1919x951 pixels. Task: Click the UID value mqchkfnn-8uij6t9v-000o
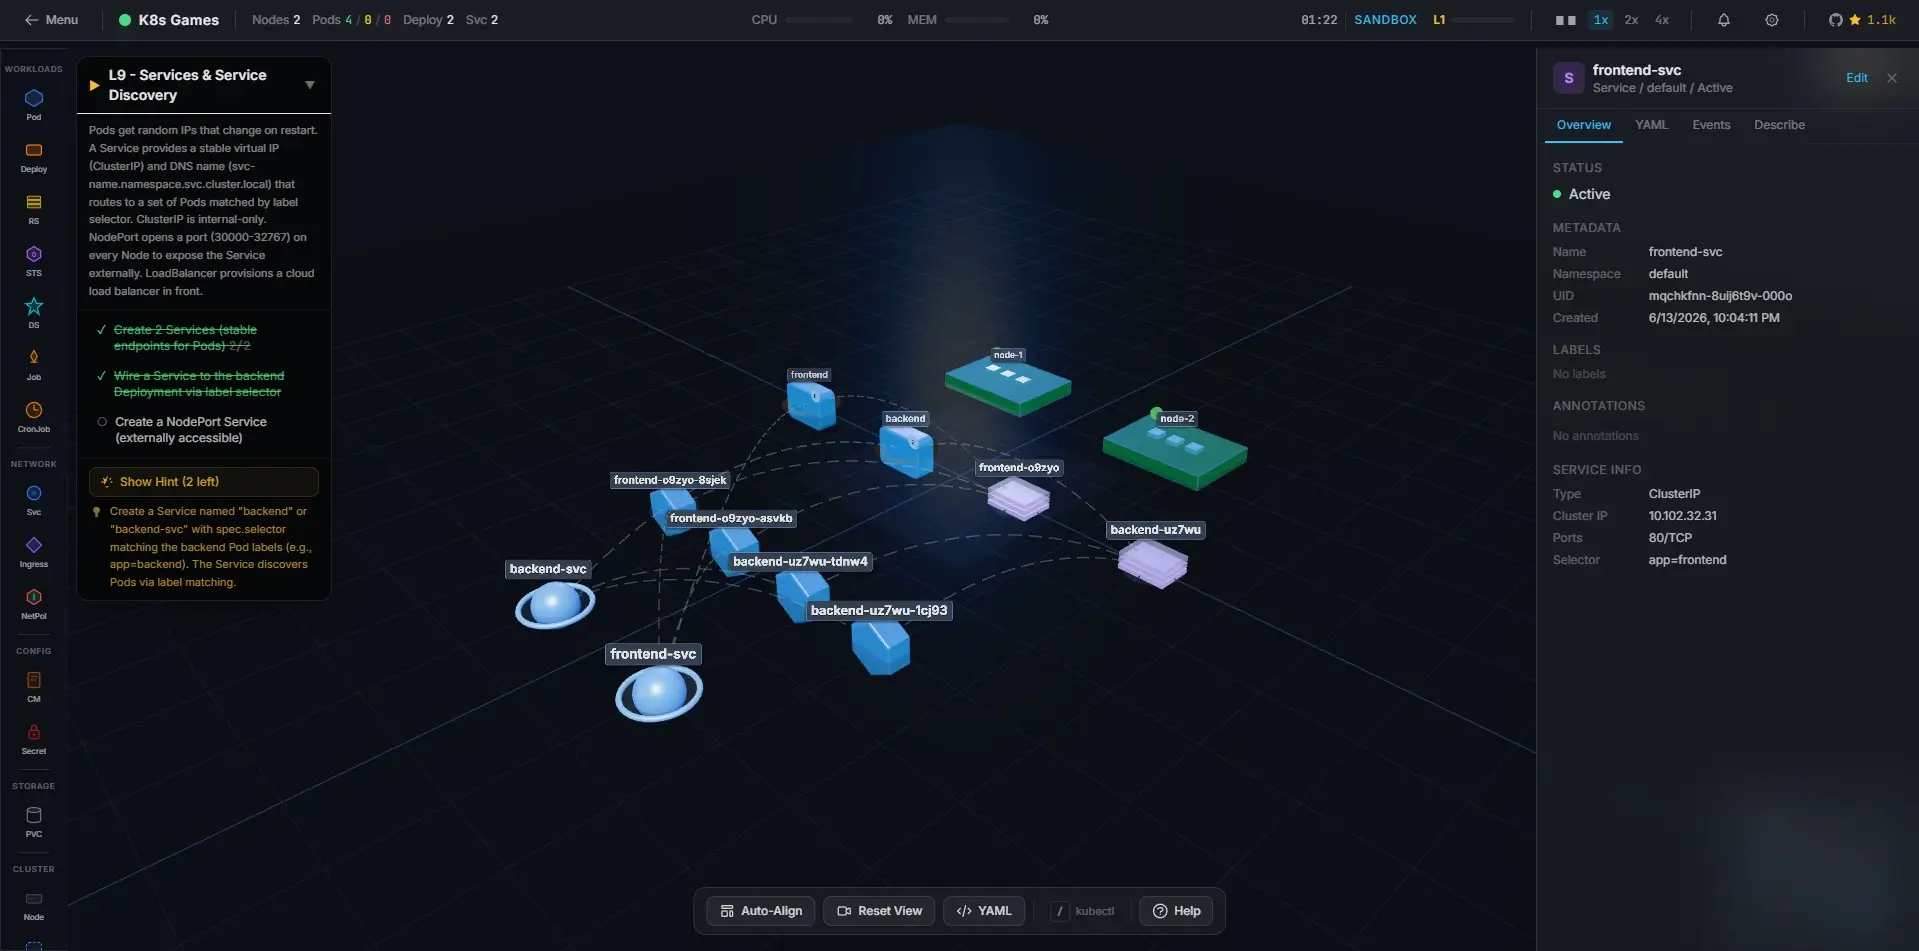(1720, 296)
